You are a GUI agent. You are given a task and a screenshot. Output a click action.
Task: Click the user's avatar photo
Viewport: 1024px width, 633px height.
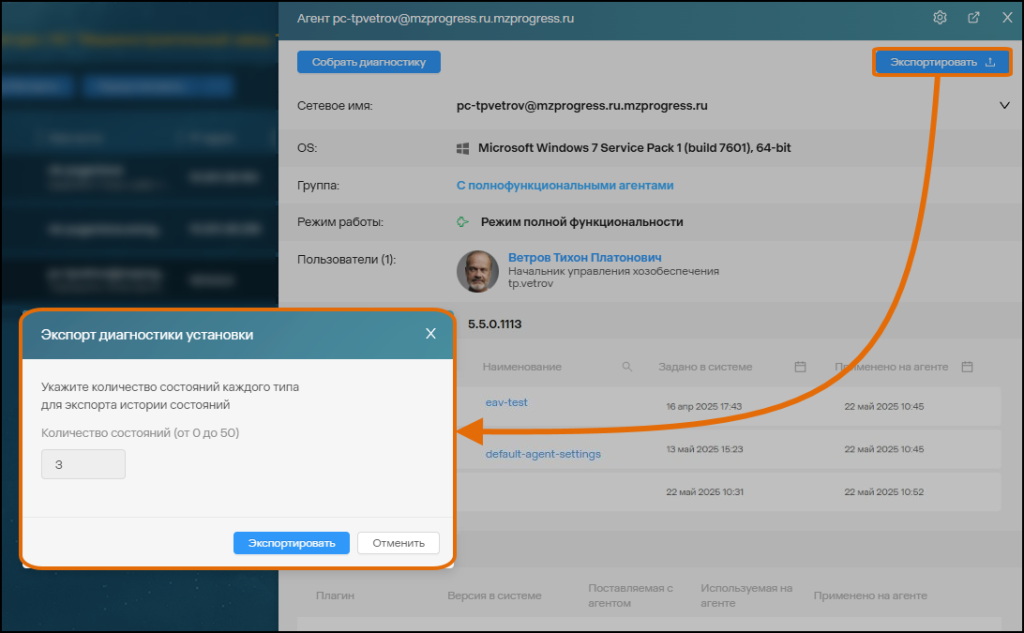pyautogui.click(x=477, y=270)
